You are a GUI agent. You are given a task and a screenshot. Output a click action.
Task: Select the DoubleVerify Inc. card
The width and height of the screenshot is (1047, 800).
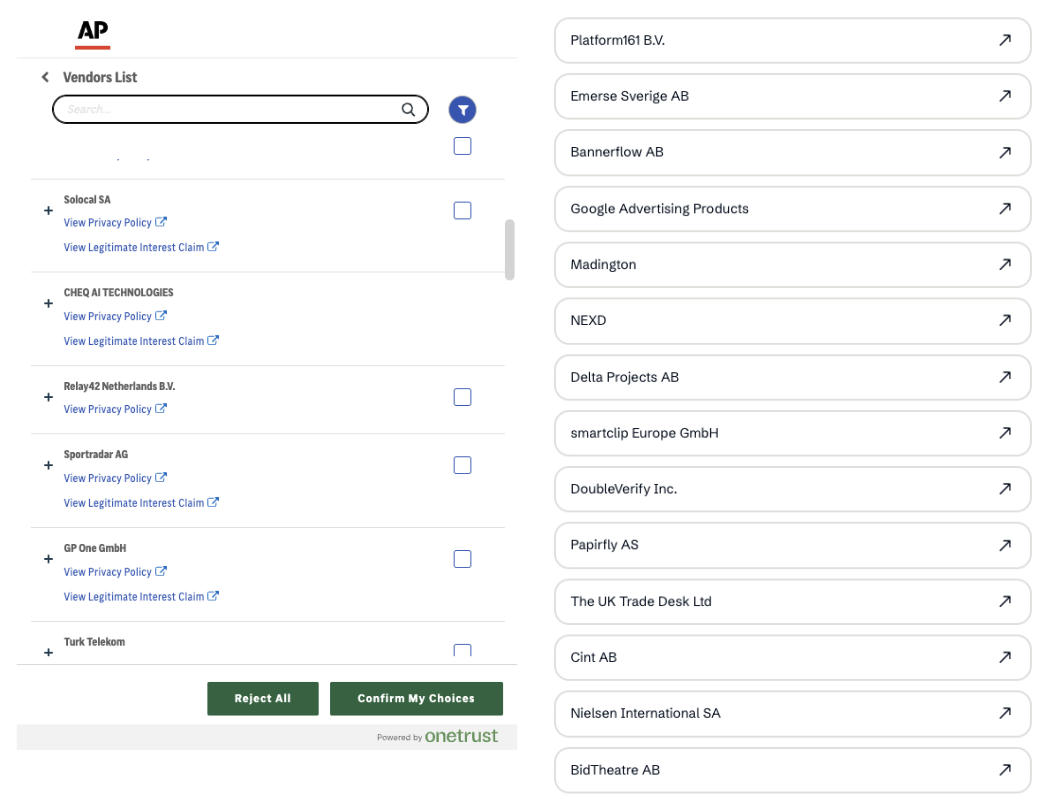(793, 489)
